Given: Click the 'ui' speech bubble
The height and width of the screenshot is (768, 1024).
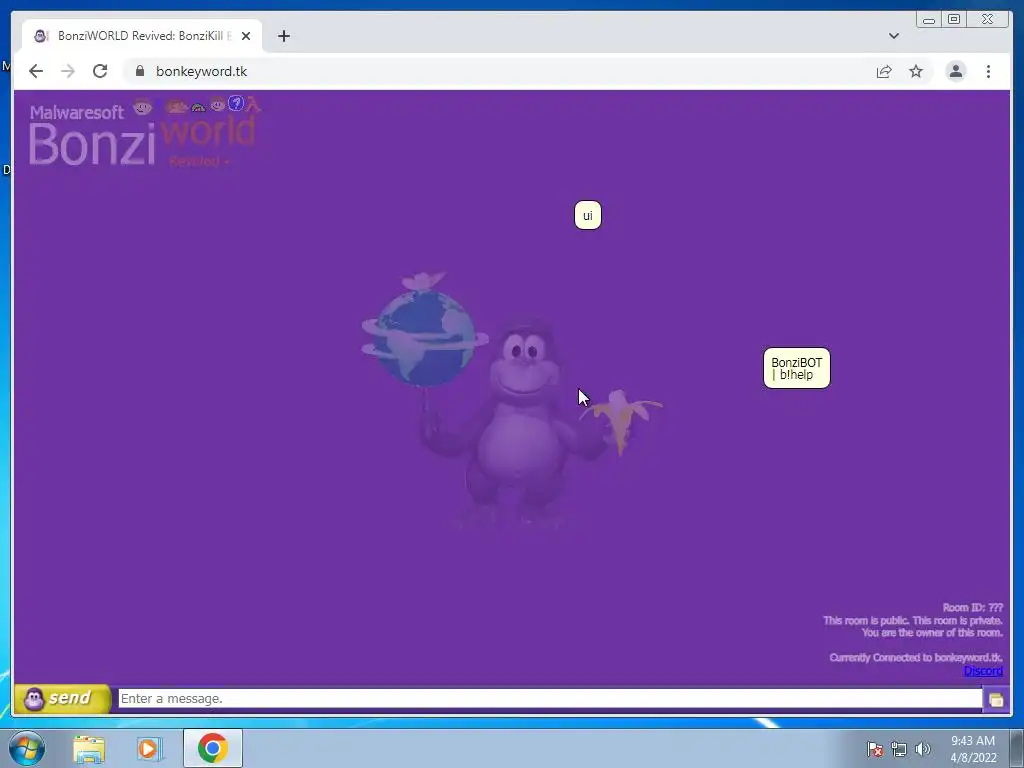Looking at the screenshot, I should pyautogui.click(x=588, y=216).
